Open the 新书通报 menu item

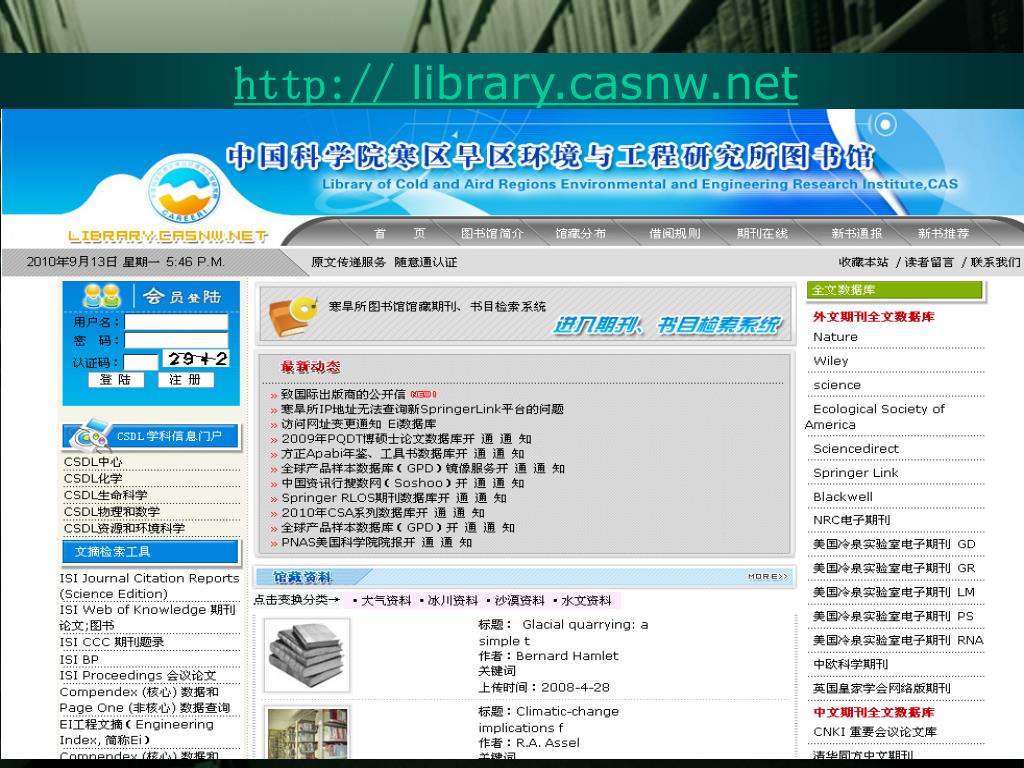click(x=856, y=233)
